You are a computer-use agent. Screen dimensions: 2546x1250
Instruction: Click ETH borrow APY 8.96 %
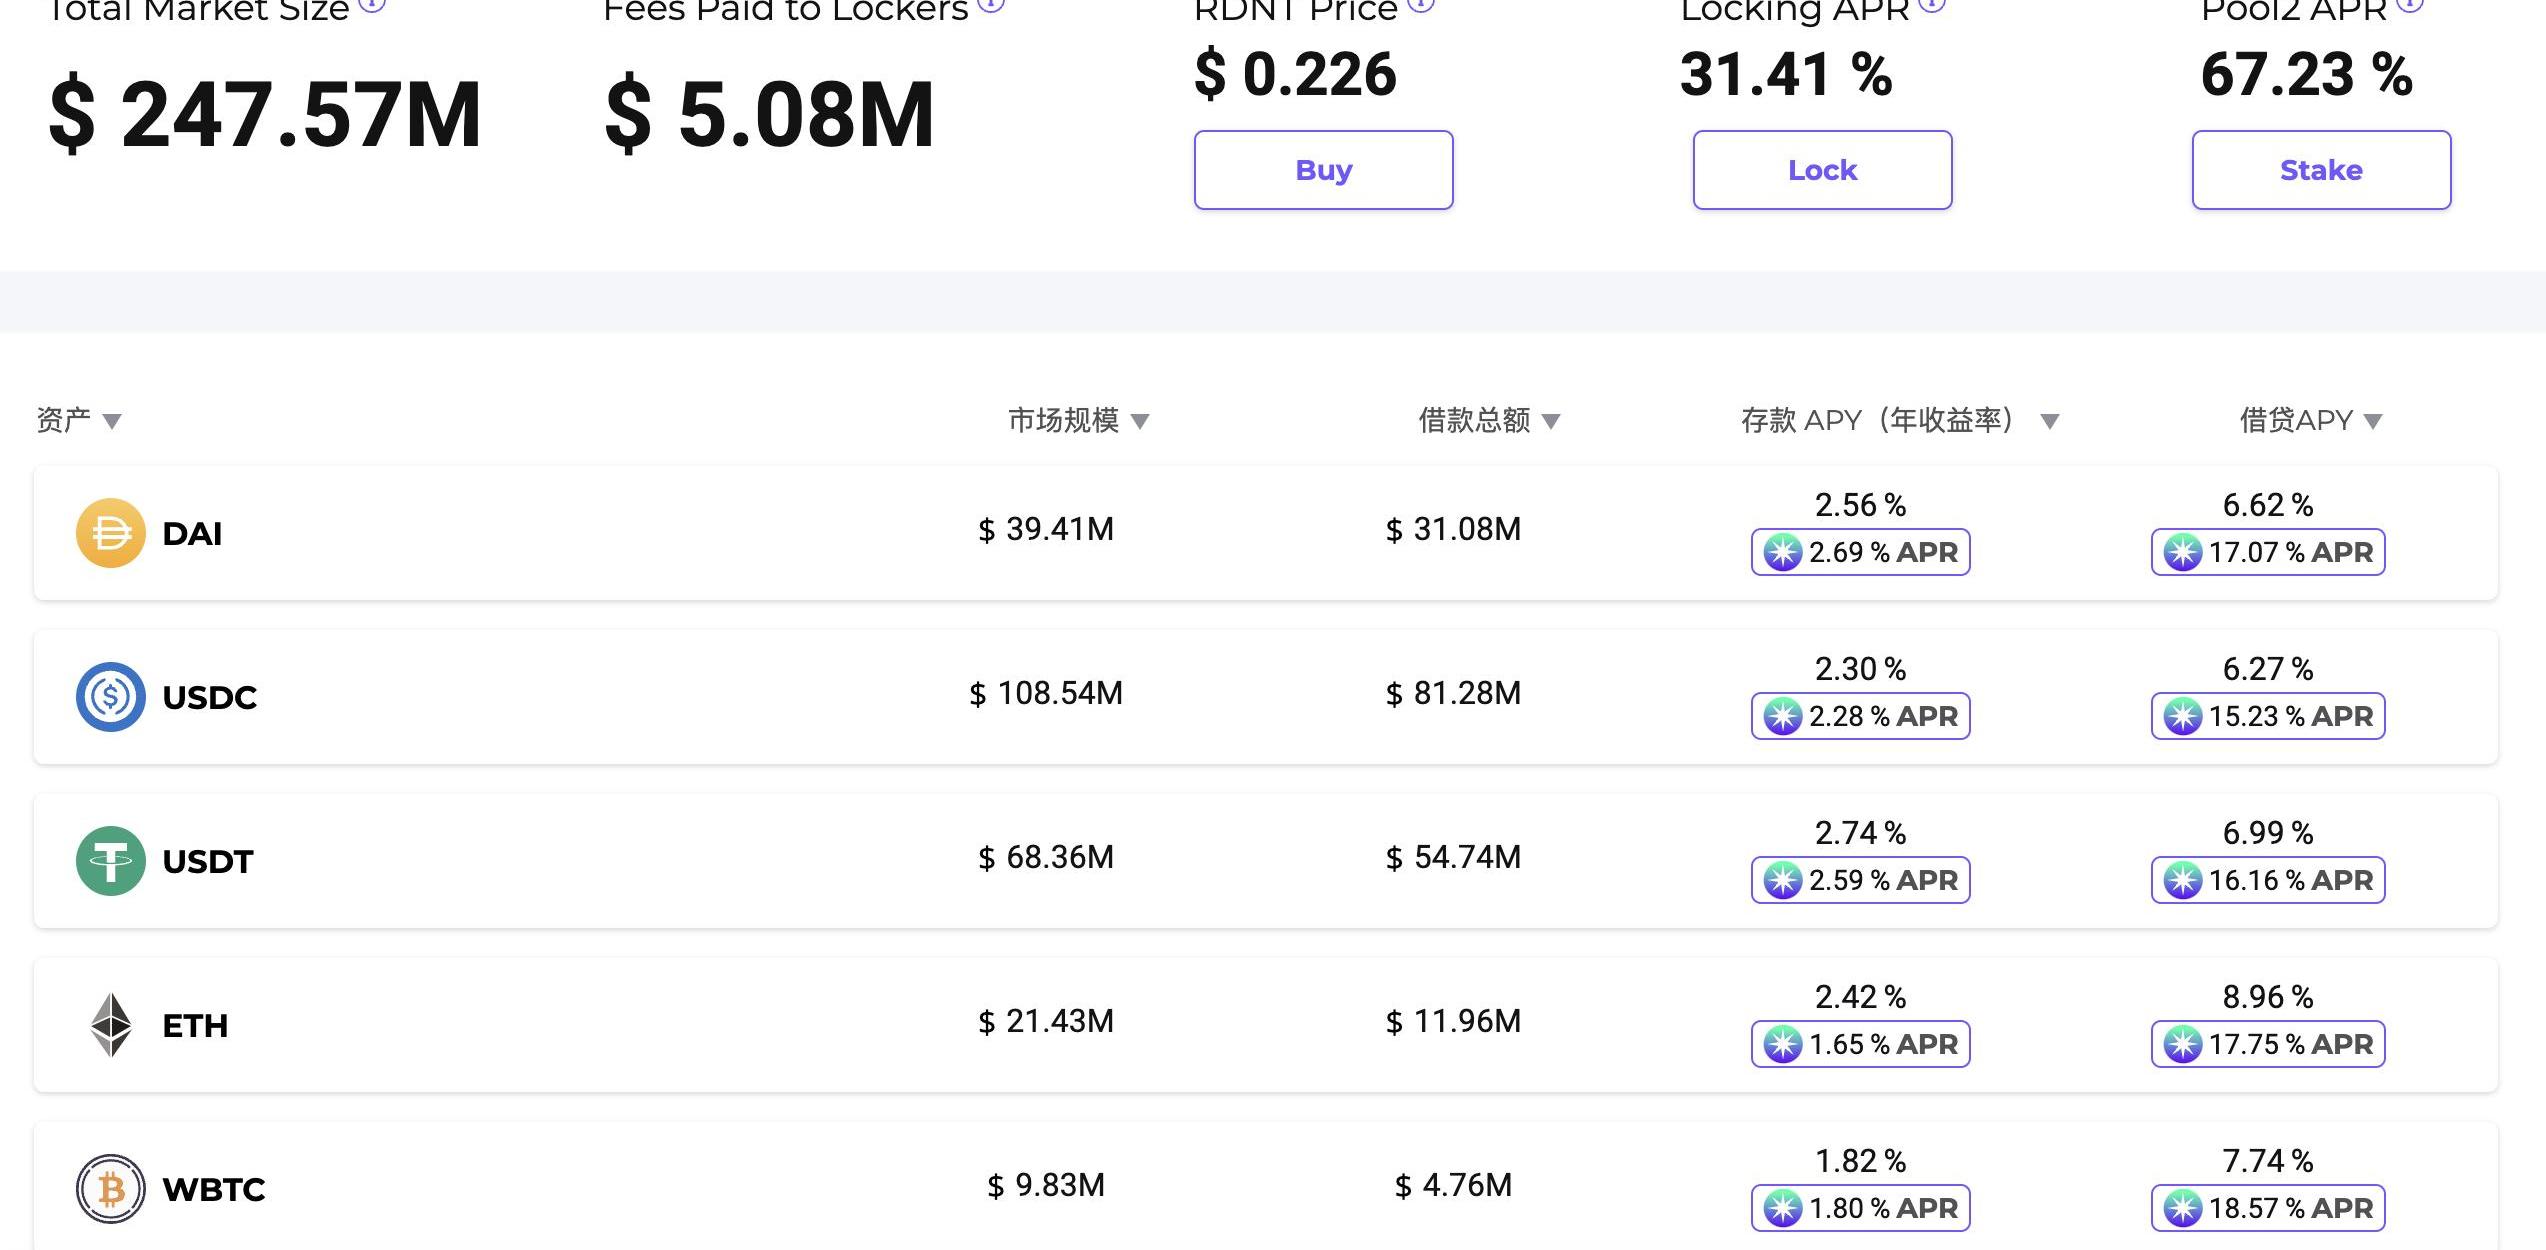(x=2268, y=997)
